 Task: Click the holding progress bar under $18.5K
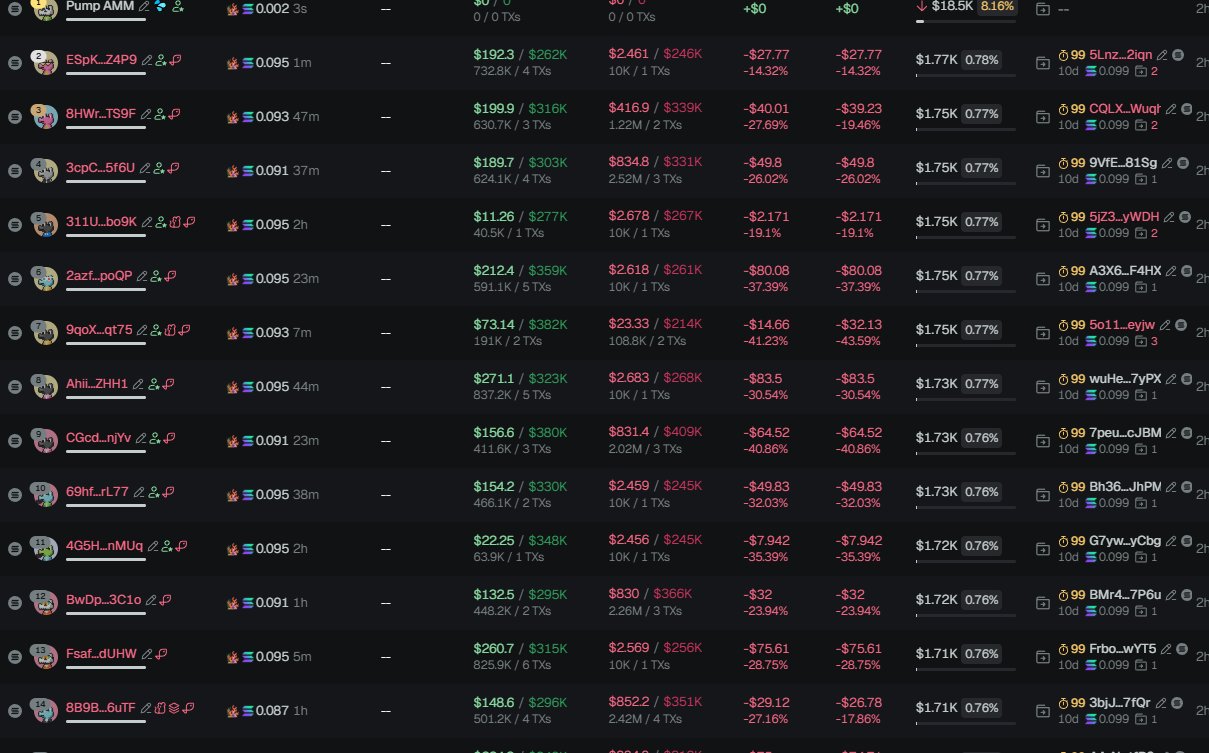point(964,20)
